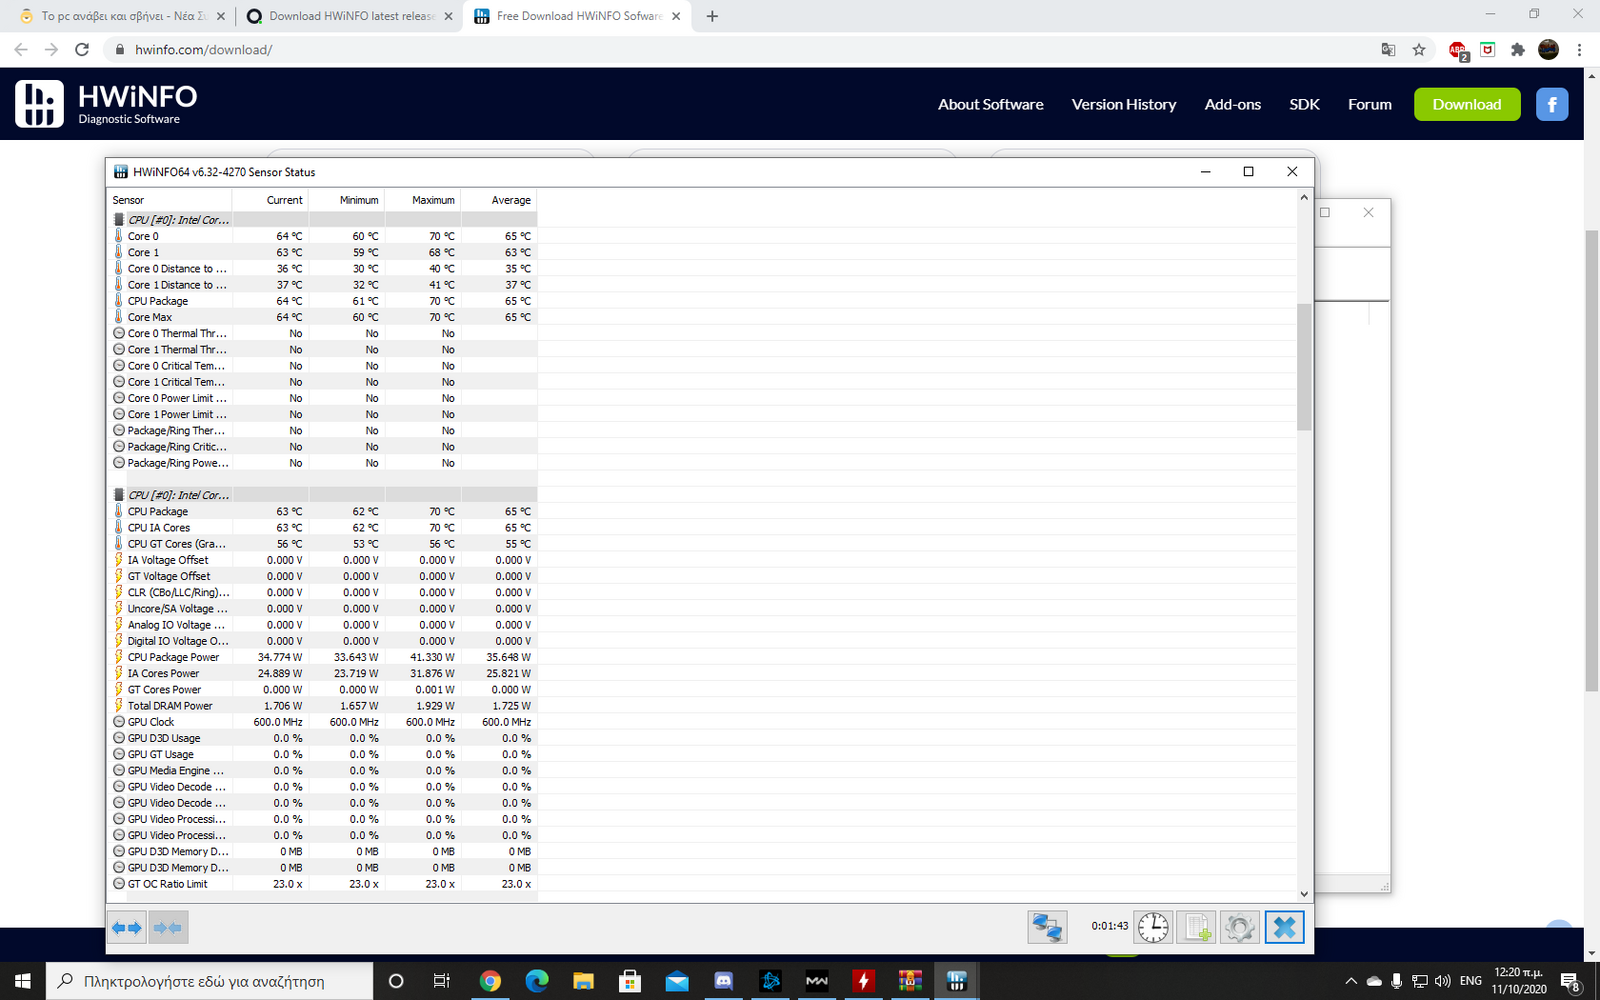Bookmark this page with the star icon

tap(1419, 49)
